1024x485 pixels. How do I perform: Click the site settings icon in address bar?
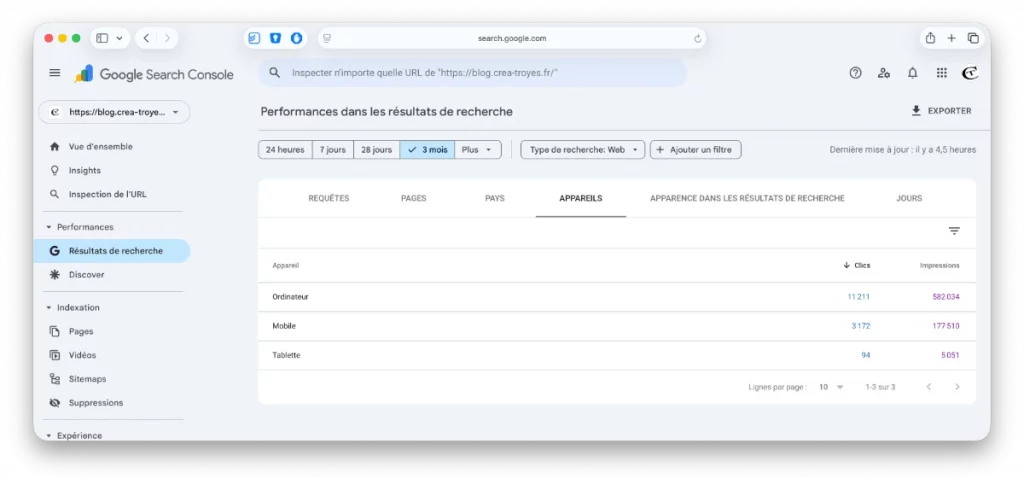tap(327, 39)
